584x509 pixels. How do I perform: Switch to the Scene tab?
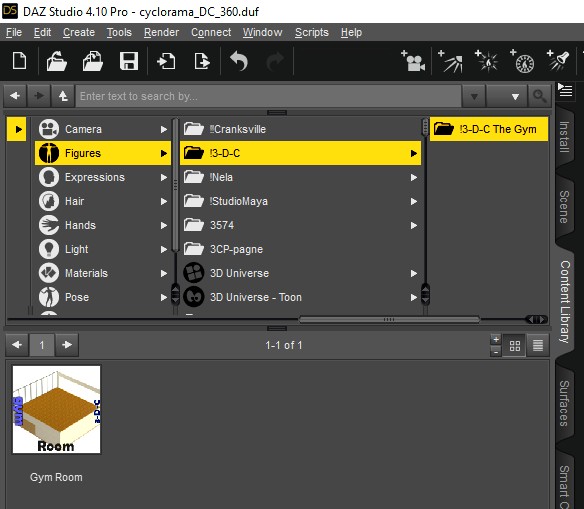564,207
